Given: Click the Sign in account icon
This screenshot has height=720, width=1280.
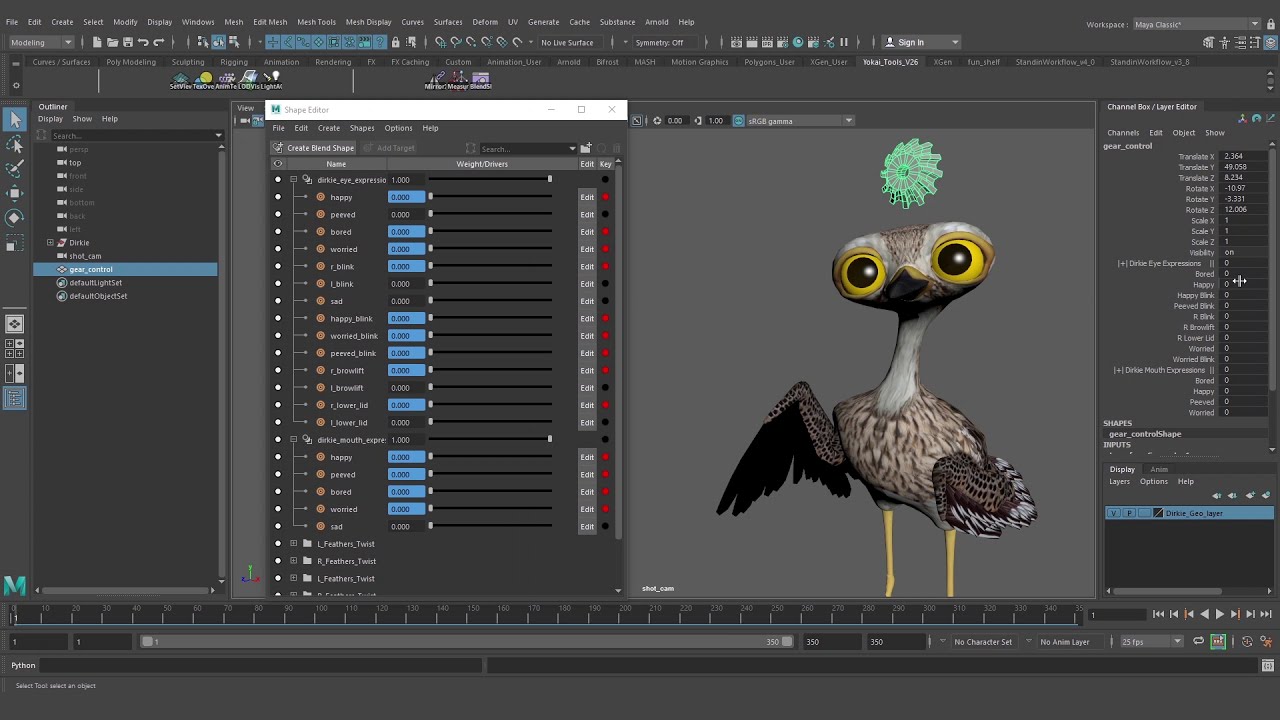Looking at the screenshot, I should point(890,42).
